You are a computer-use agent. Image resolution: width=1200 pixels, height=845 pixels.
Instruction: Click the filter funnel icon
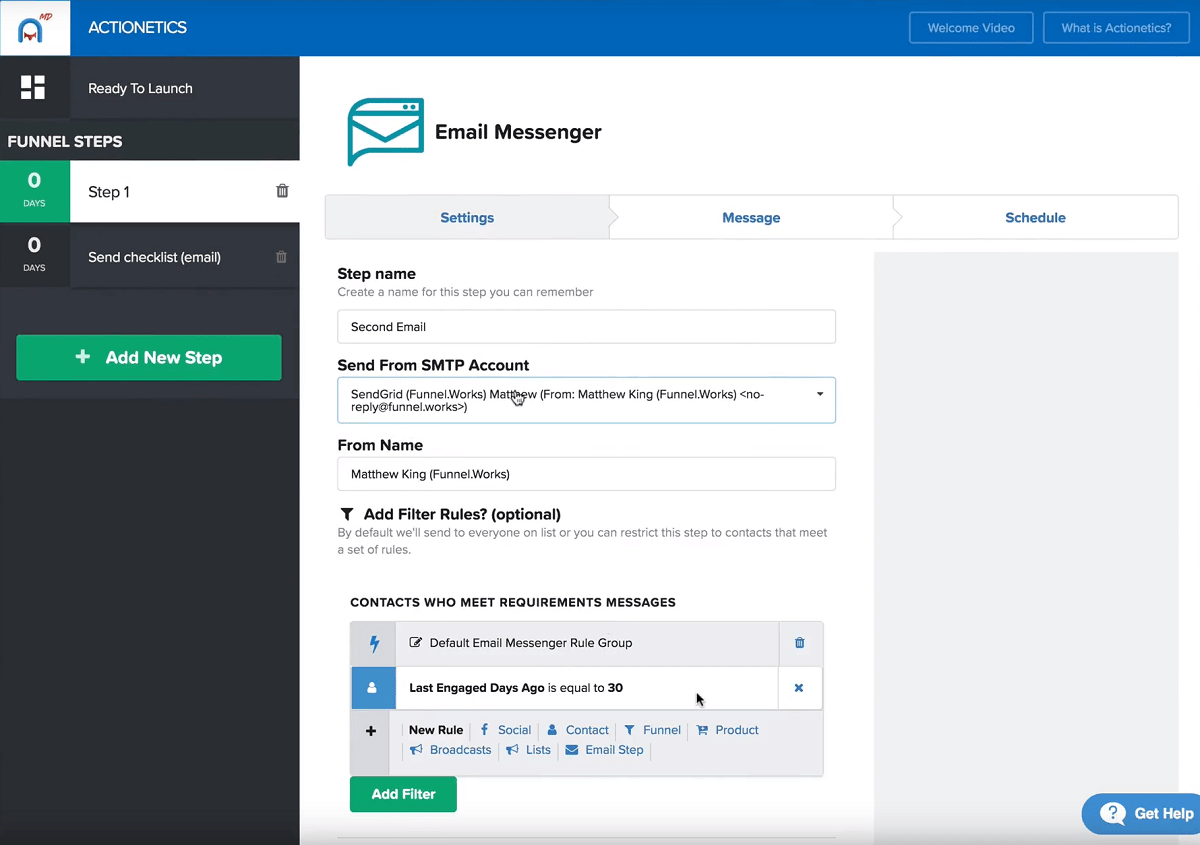point(346,514)
